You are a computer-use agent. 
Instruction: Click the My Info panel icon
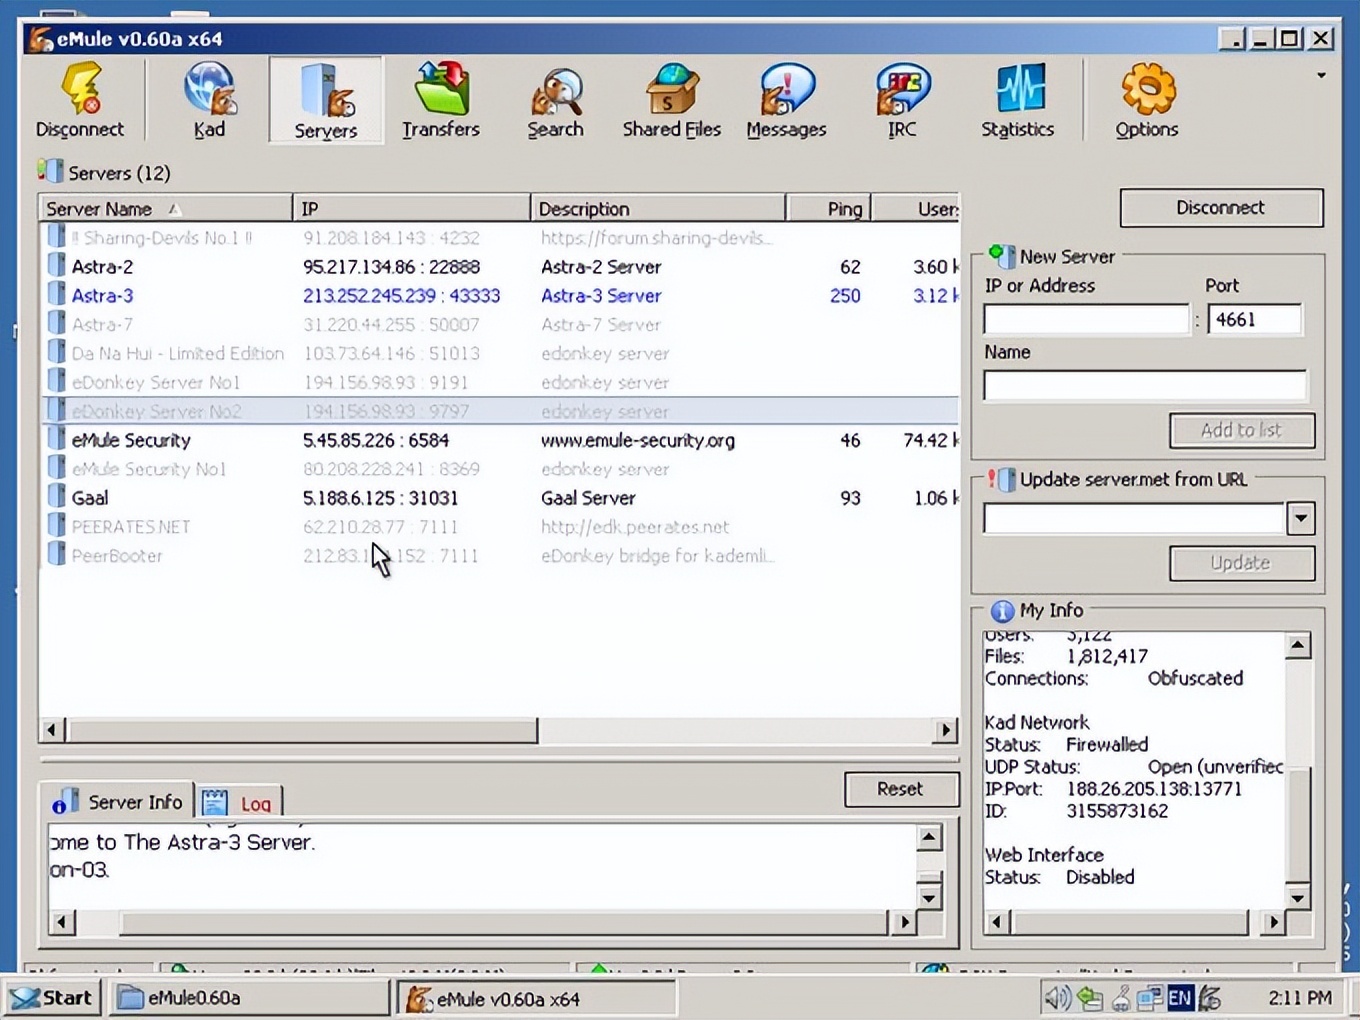[x=1002, y=610]
